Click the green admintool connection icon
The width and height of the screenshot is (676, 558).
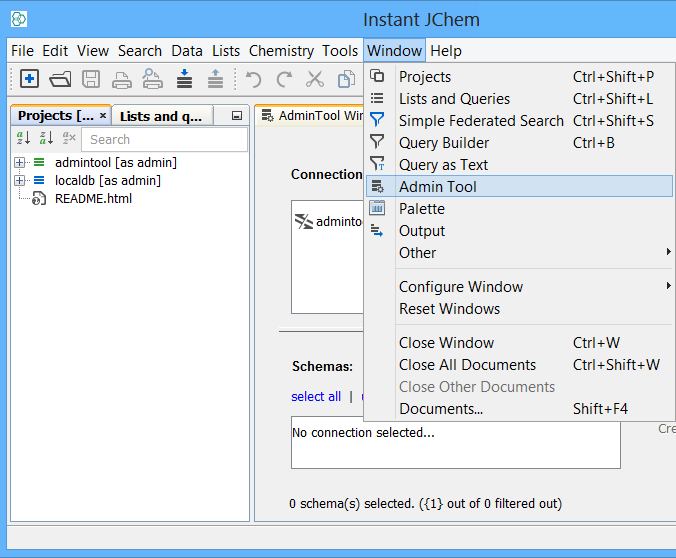coord(39,163)
